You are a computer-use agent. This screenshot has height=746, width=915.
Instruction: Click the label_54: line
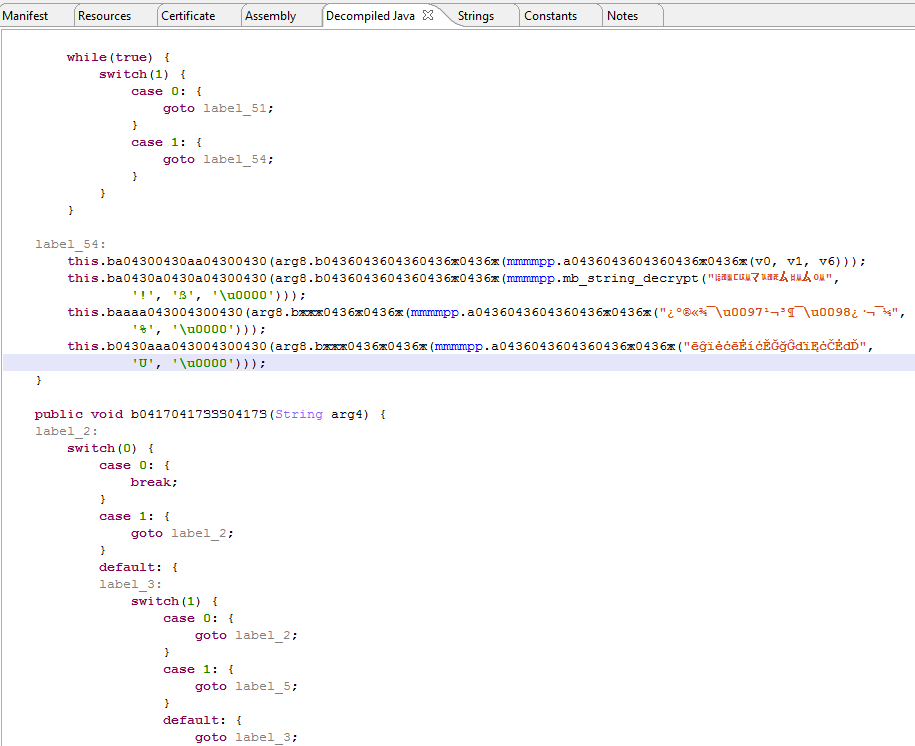(71, 244)
